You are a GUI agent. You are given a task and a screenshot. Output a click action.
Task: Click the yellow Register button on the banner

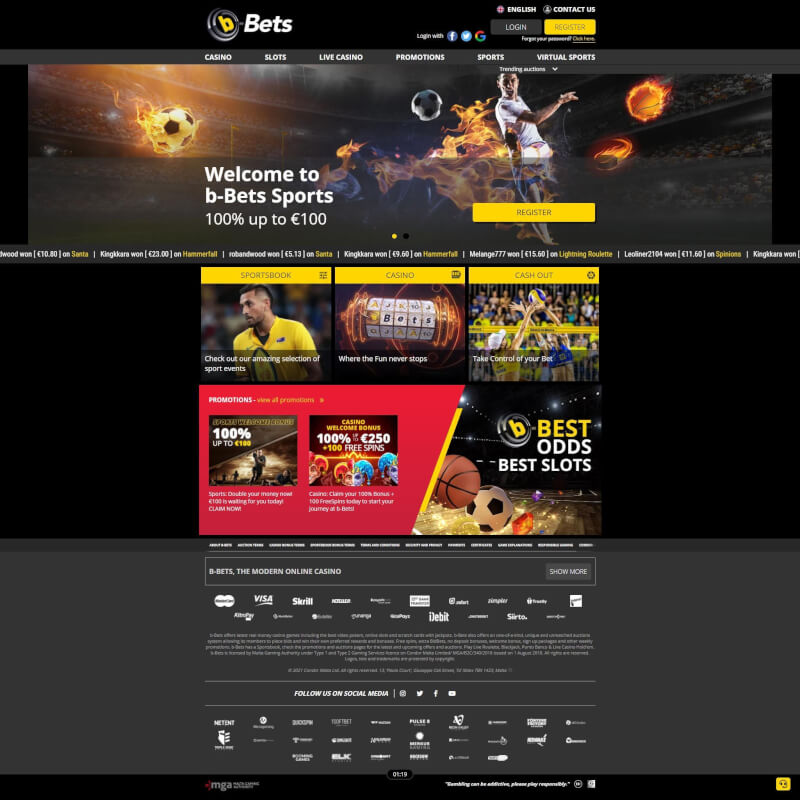tap(533, 212)
